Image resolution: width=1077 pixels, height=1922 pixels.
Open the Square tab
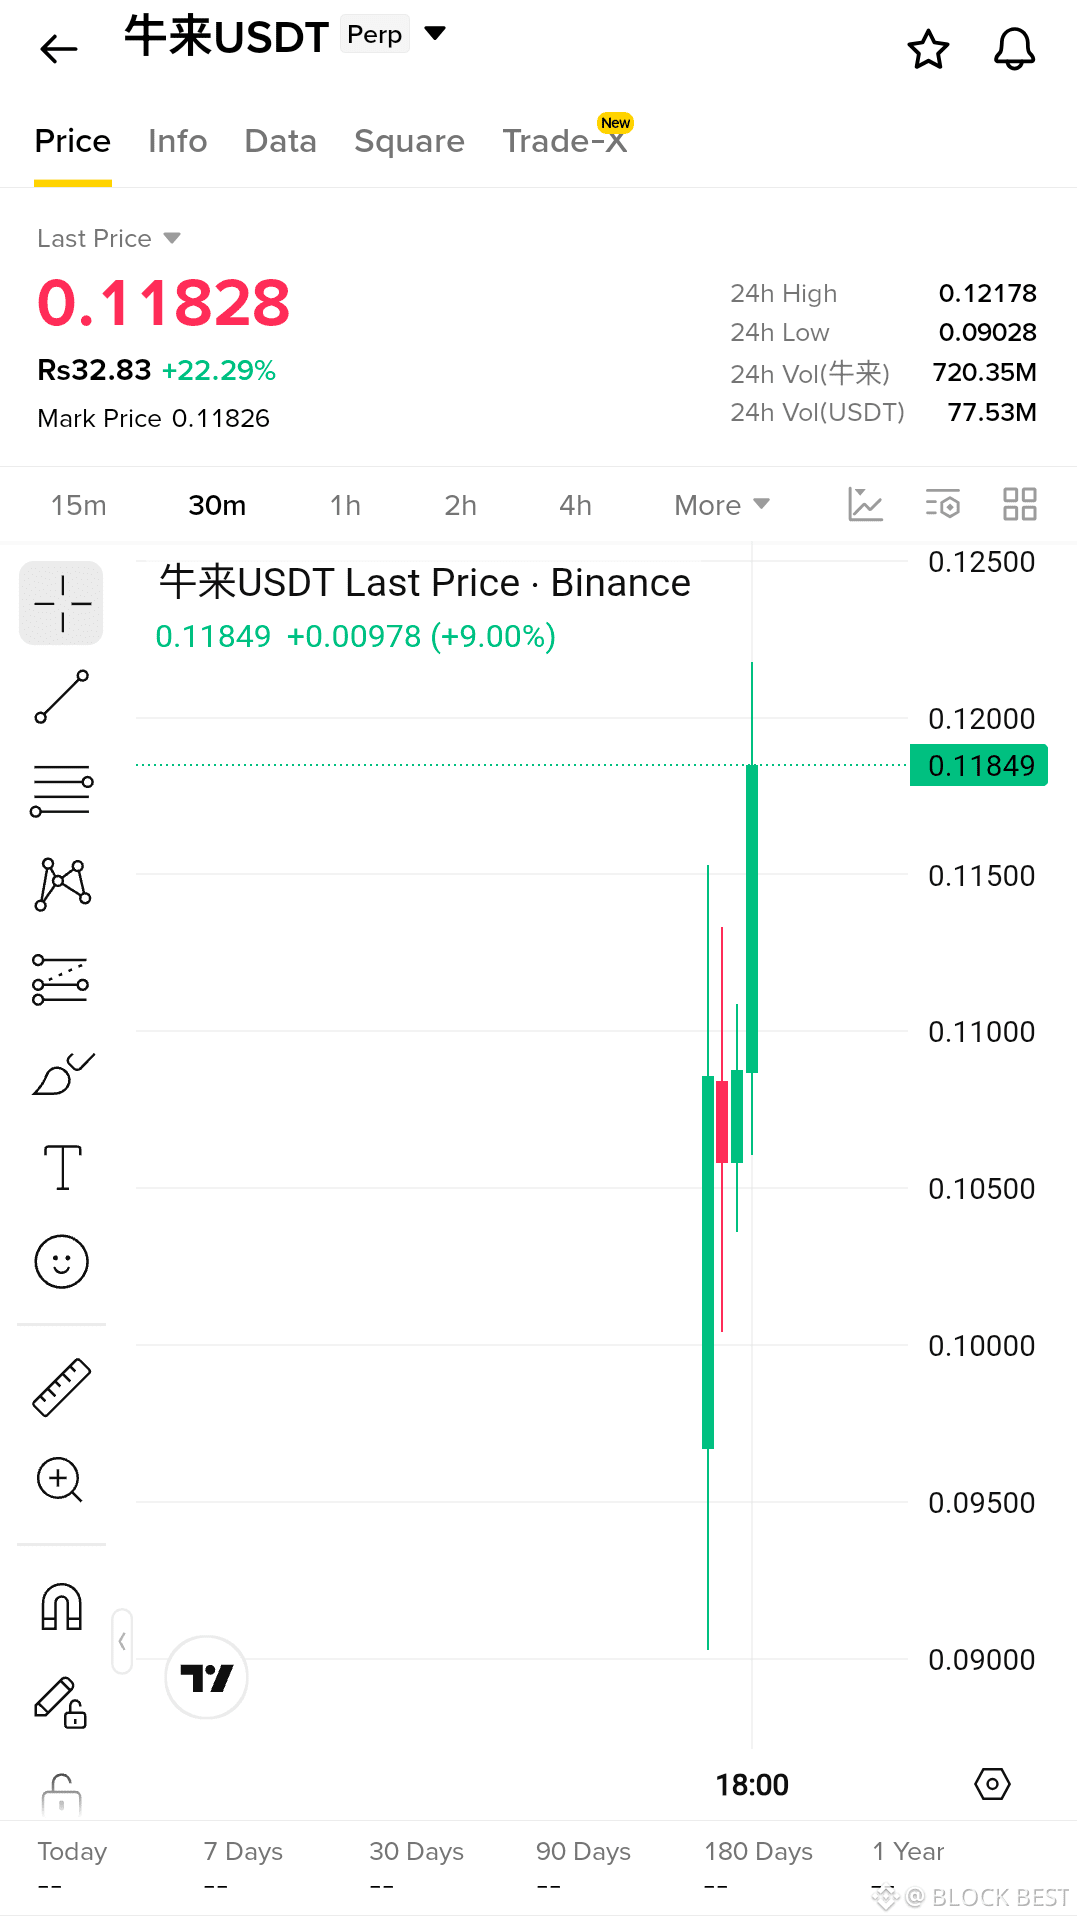[409, 141]
